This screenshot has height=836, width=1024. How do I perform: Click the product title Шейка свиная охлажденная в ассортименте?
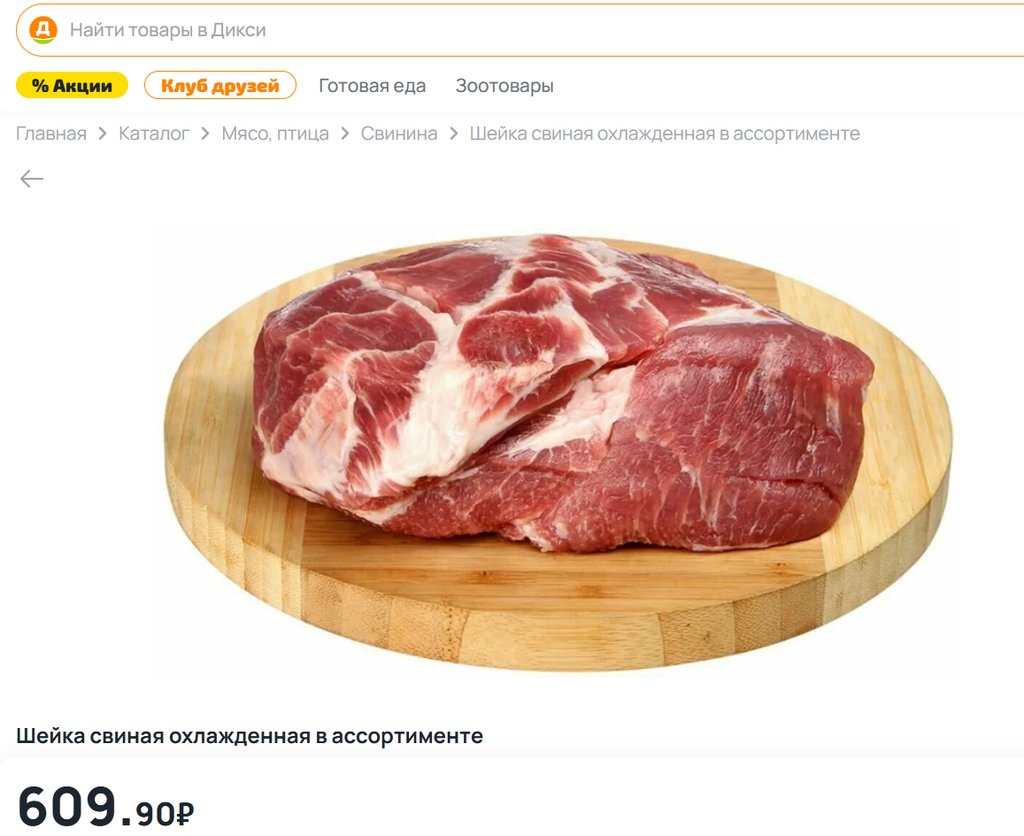click(249, 736)
